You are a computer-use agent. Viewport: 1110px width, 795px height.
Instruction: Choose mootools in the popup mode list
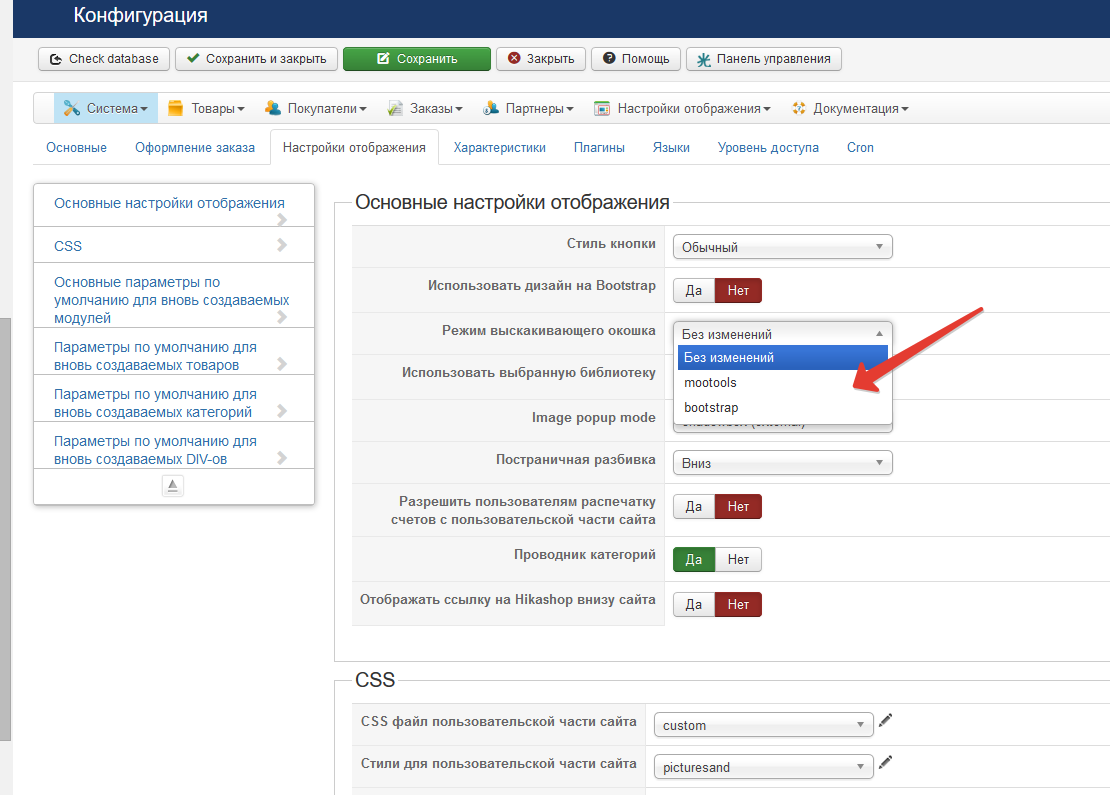pos(711,383)
